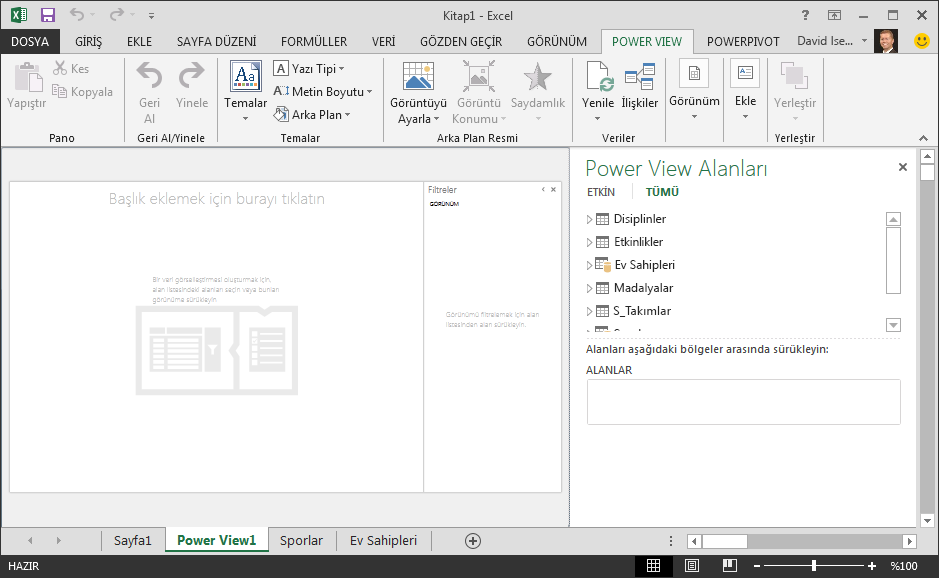
Task: Close the Power View Alanları pane
Action: coord(902,167)
